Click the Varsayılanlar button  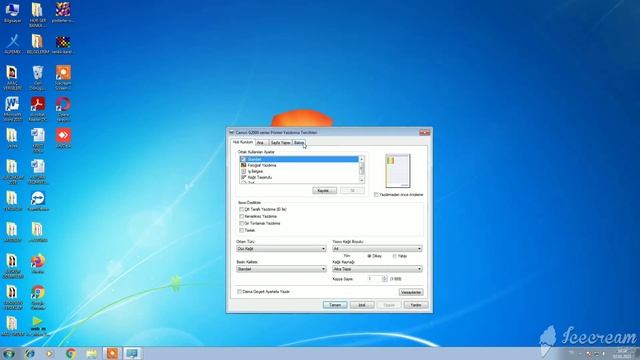coord(411,292)
